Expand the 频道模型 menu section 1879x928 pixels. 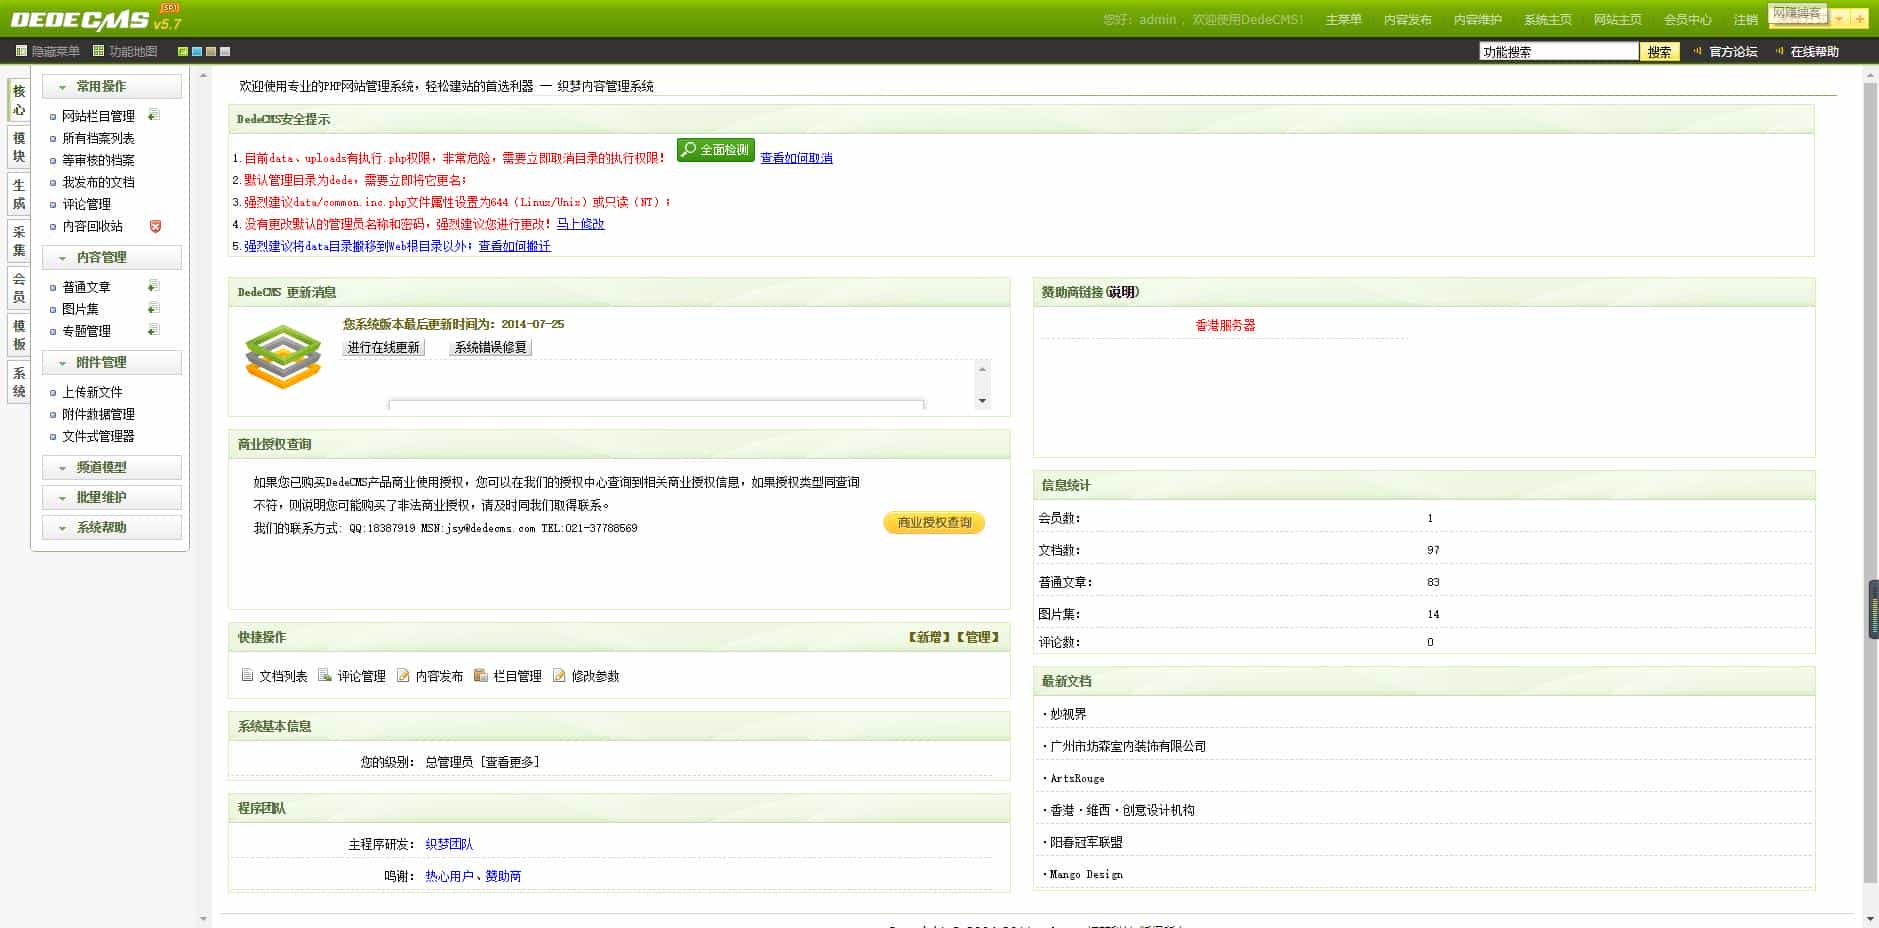(x=112, y=467)
